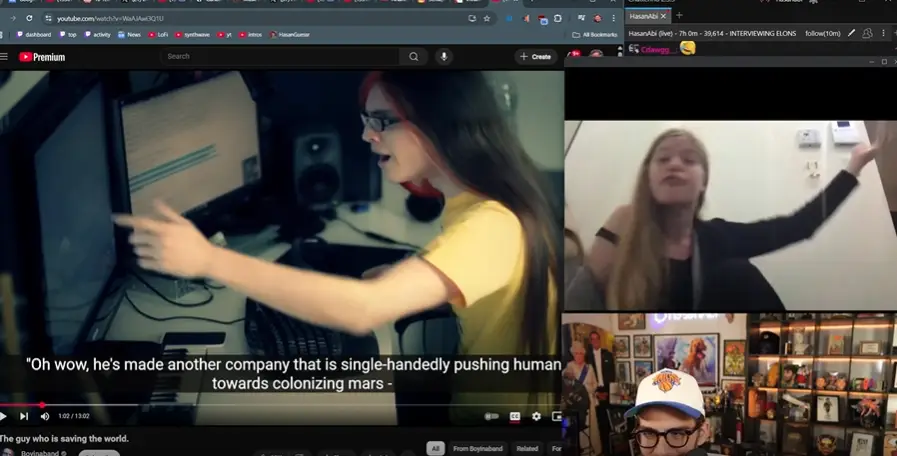Open the All Bookmarks folder

tap(594, 35)
